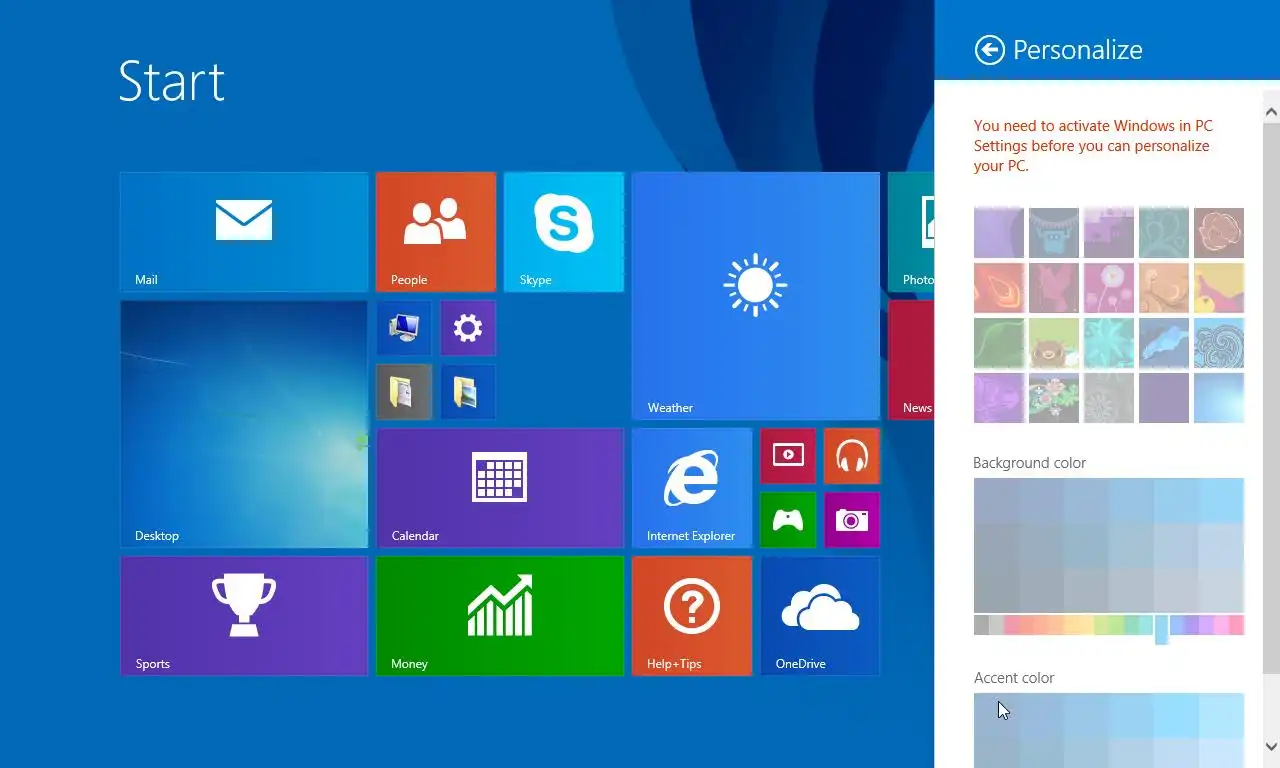Choose the flower garland on dark background
The width and height of the screenshot is (1280, 768).
1054,398
